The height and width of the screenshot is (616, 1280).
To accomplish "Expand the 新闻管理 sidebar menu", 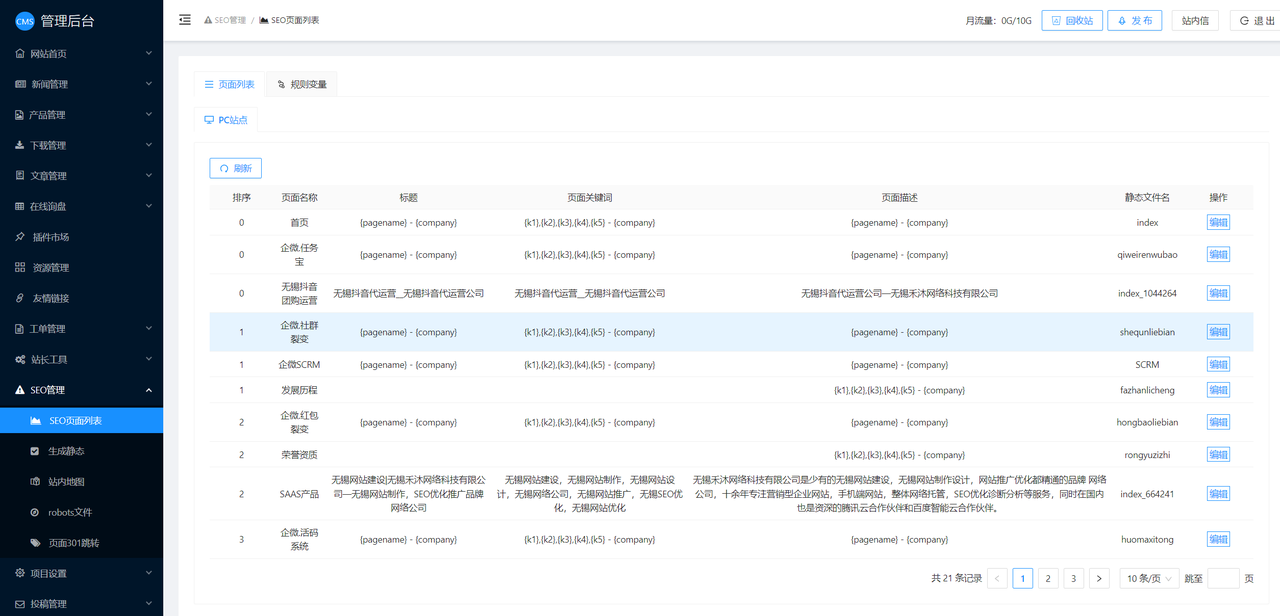I will click(81, 84).
